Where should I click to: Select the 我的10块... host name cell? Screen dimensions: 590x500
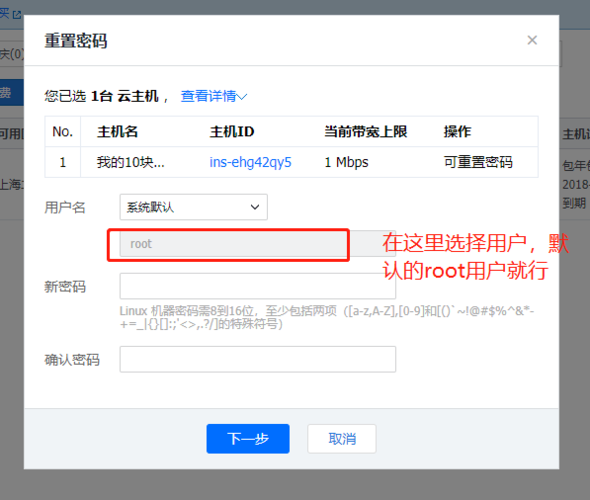130,162
